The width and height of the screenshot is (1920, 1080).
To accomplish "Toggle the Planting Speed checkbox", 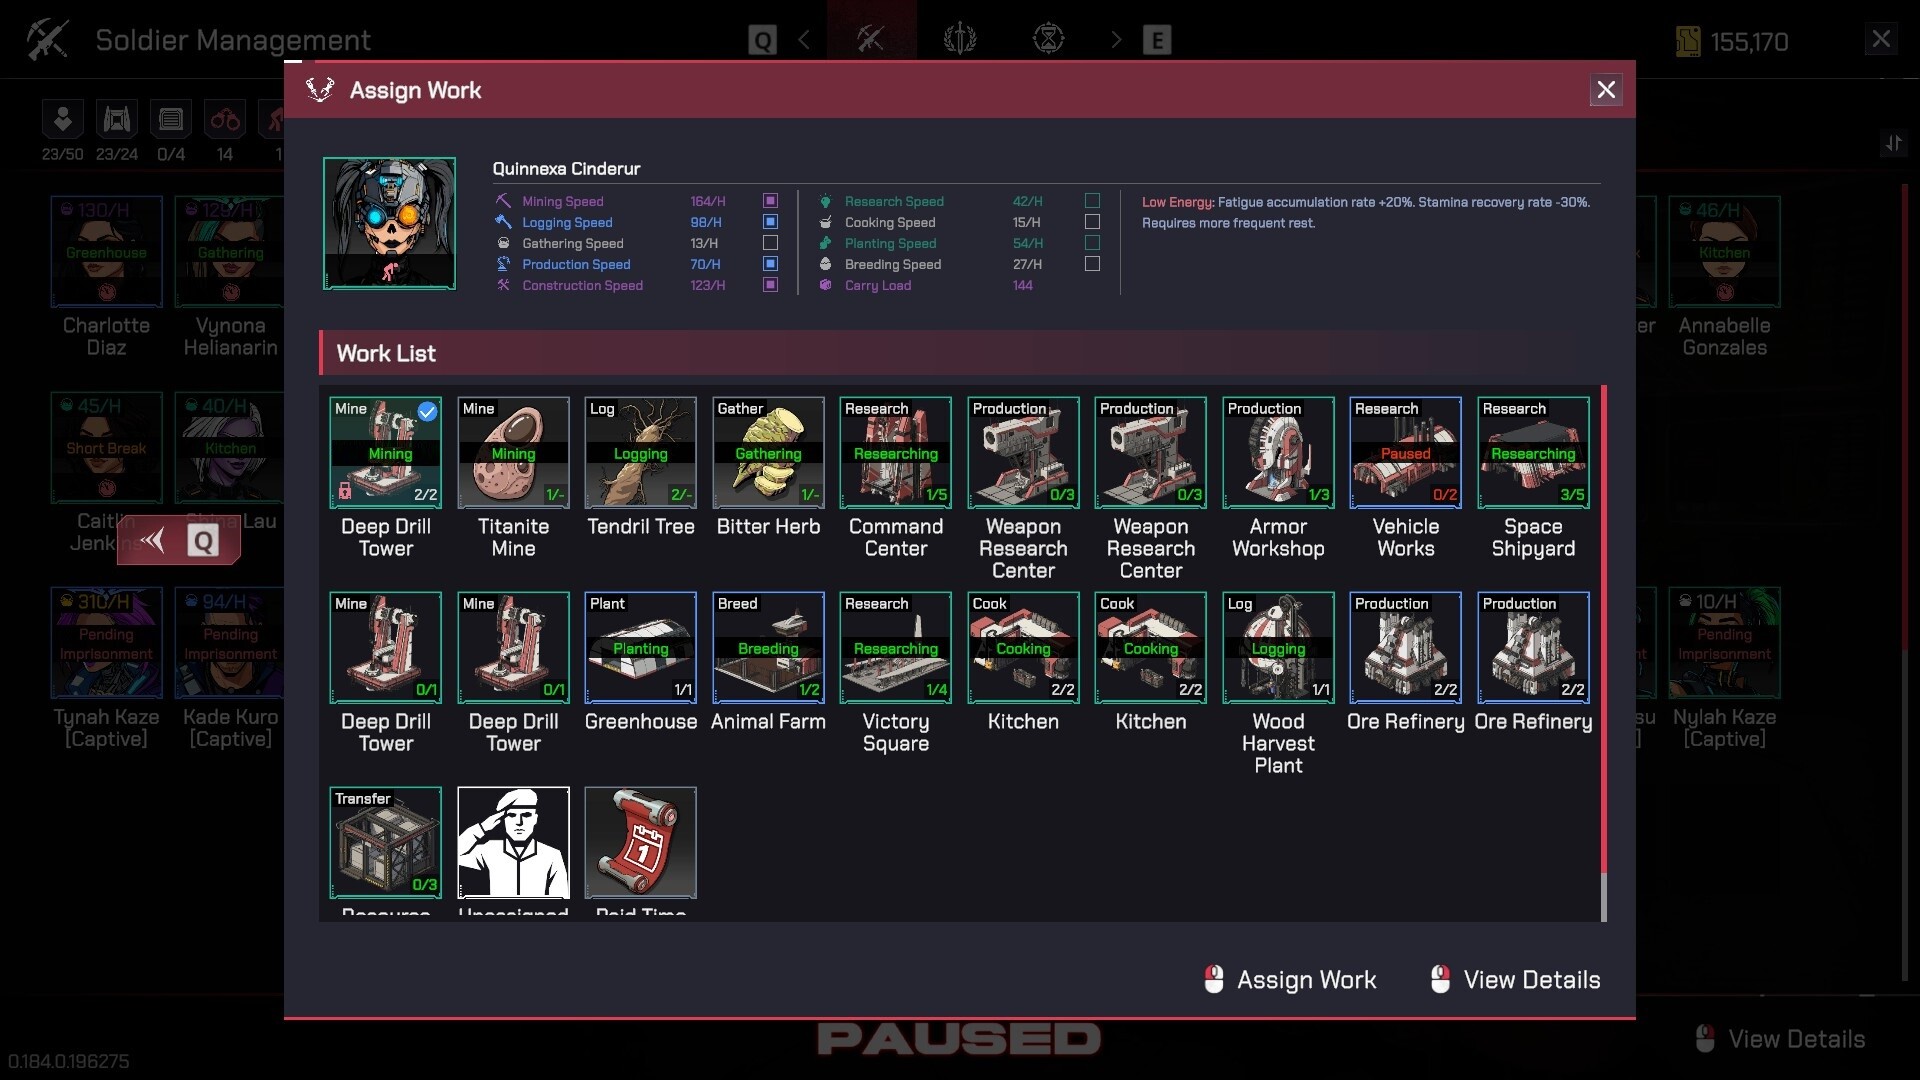I will coord(1092,243).
